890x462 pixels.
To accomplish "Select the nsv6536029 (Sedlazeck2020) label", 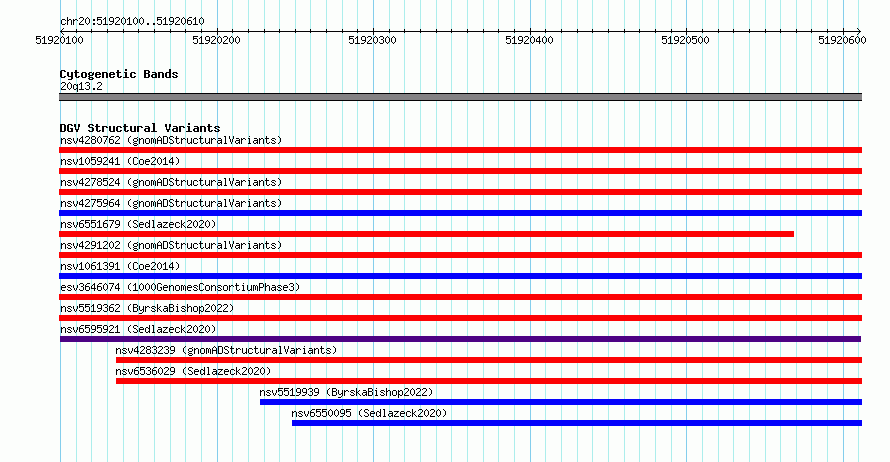I will 193,371.
